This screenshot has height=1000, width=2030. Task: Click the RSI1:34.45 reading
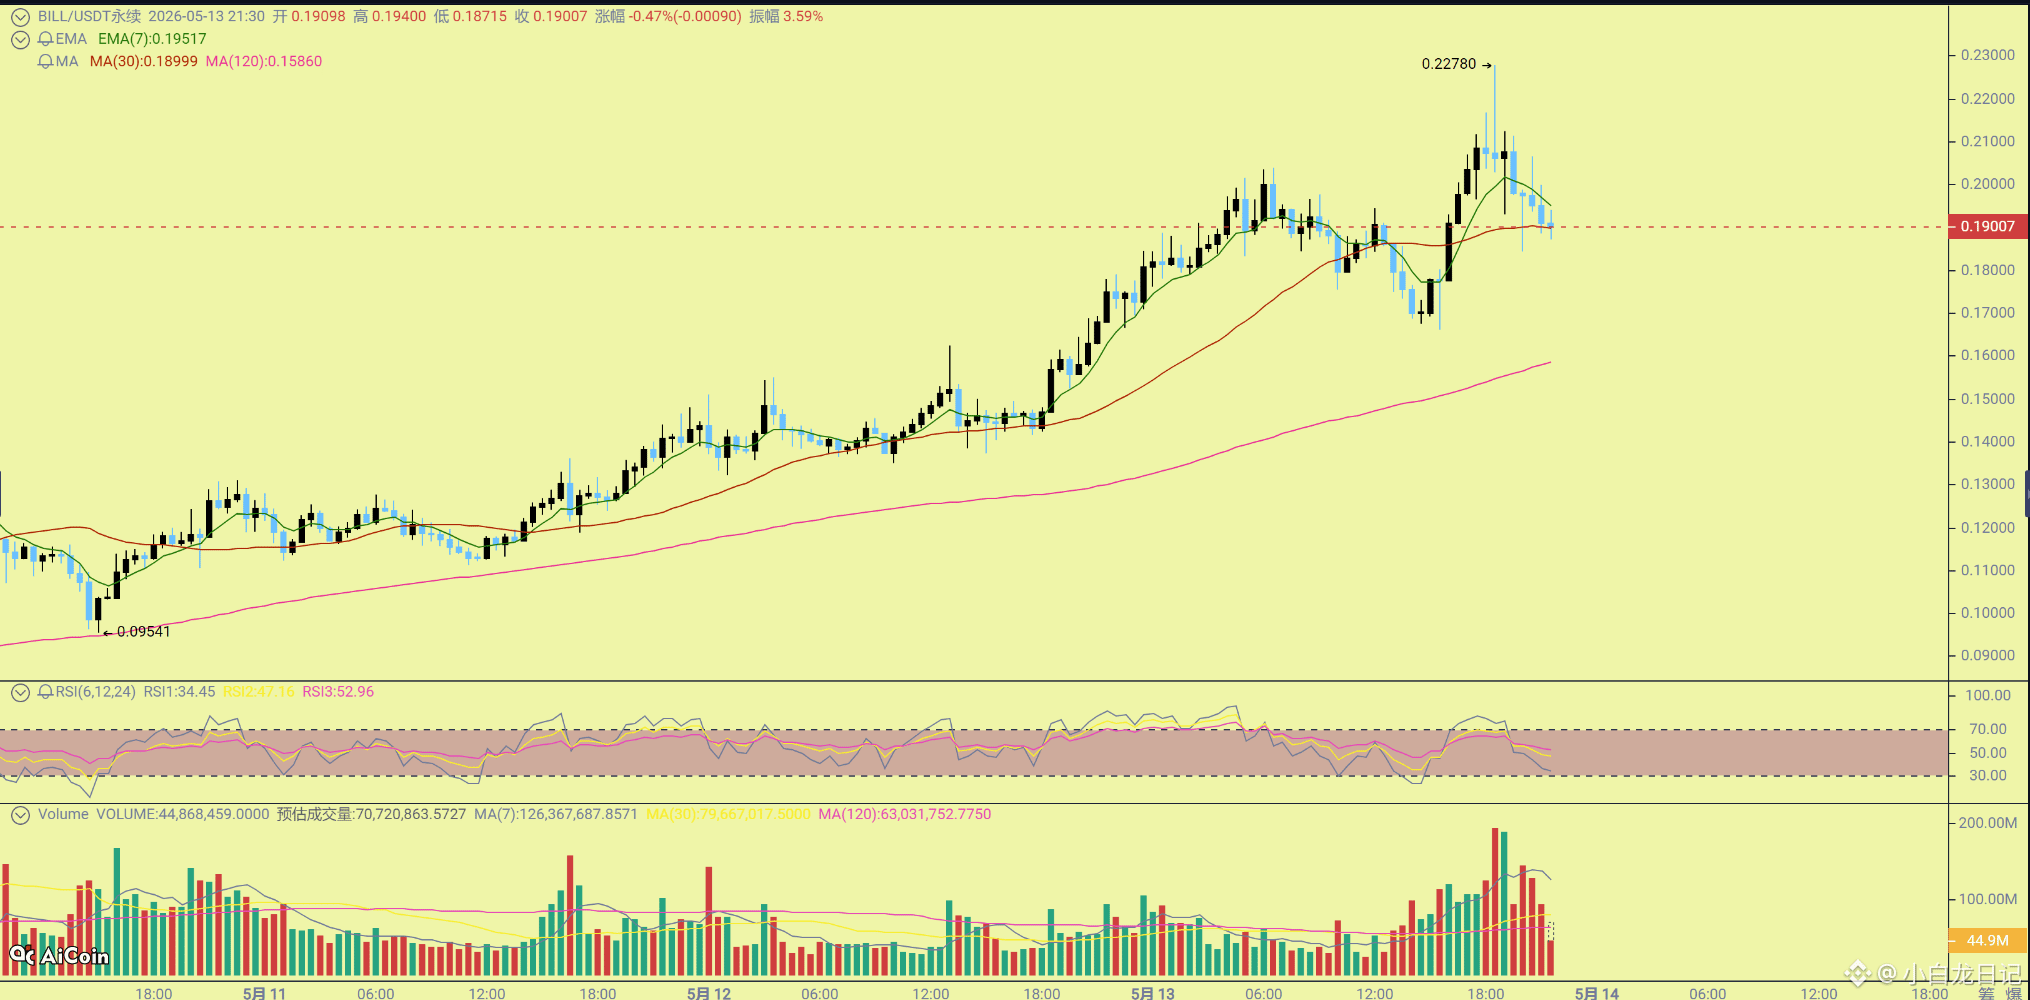coord(179,692)
